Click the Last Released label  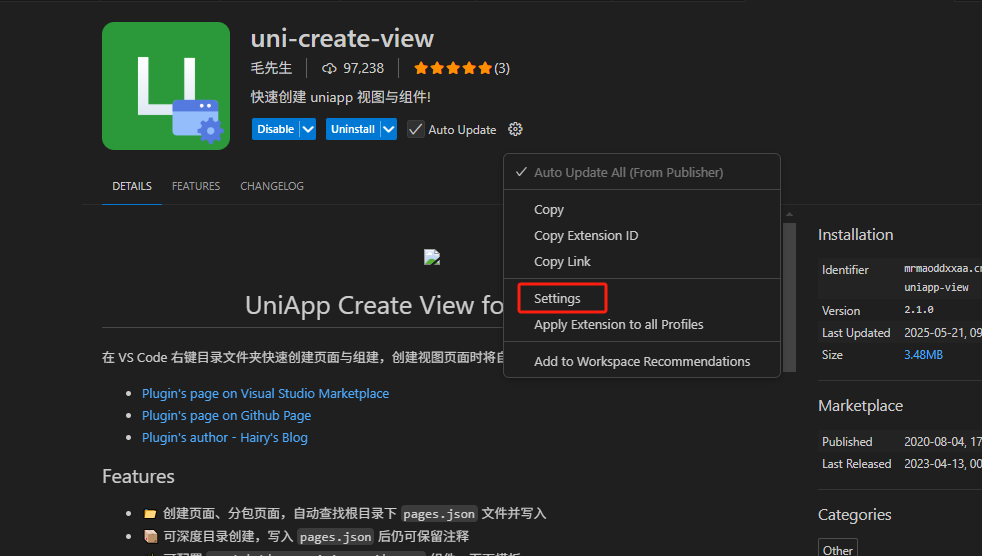[856, 463]
